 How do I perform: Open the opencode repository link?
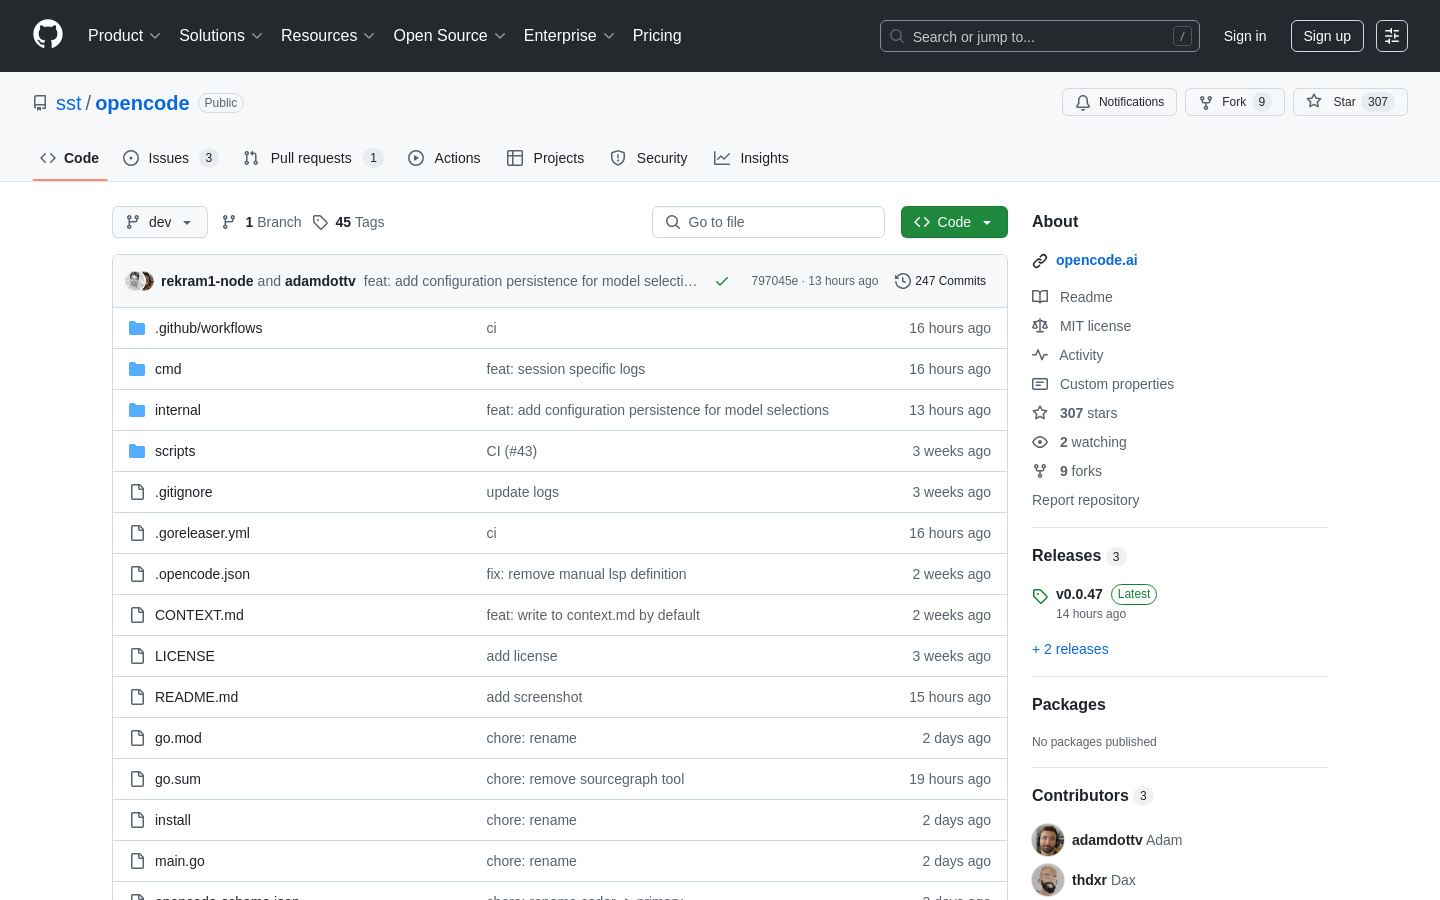(142, 103)
